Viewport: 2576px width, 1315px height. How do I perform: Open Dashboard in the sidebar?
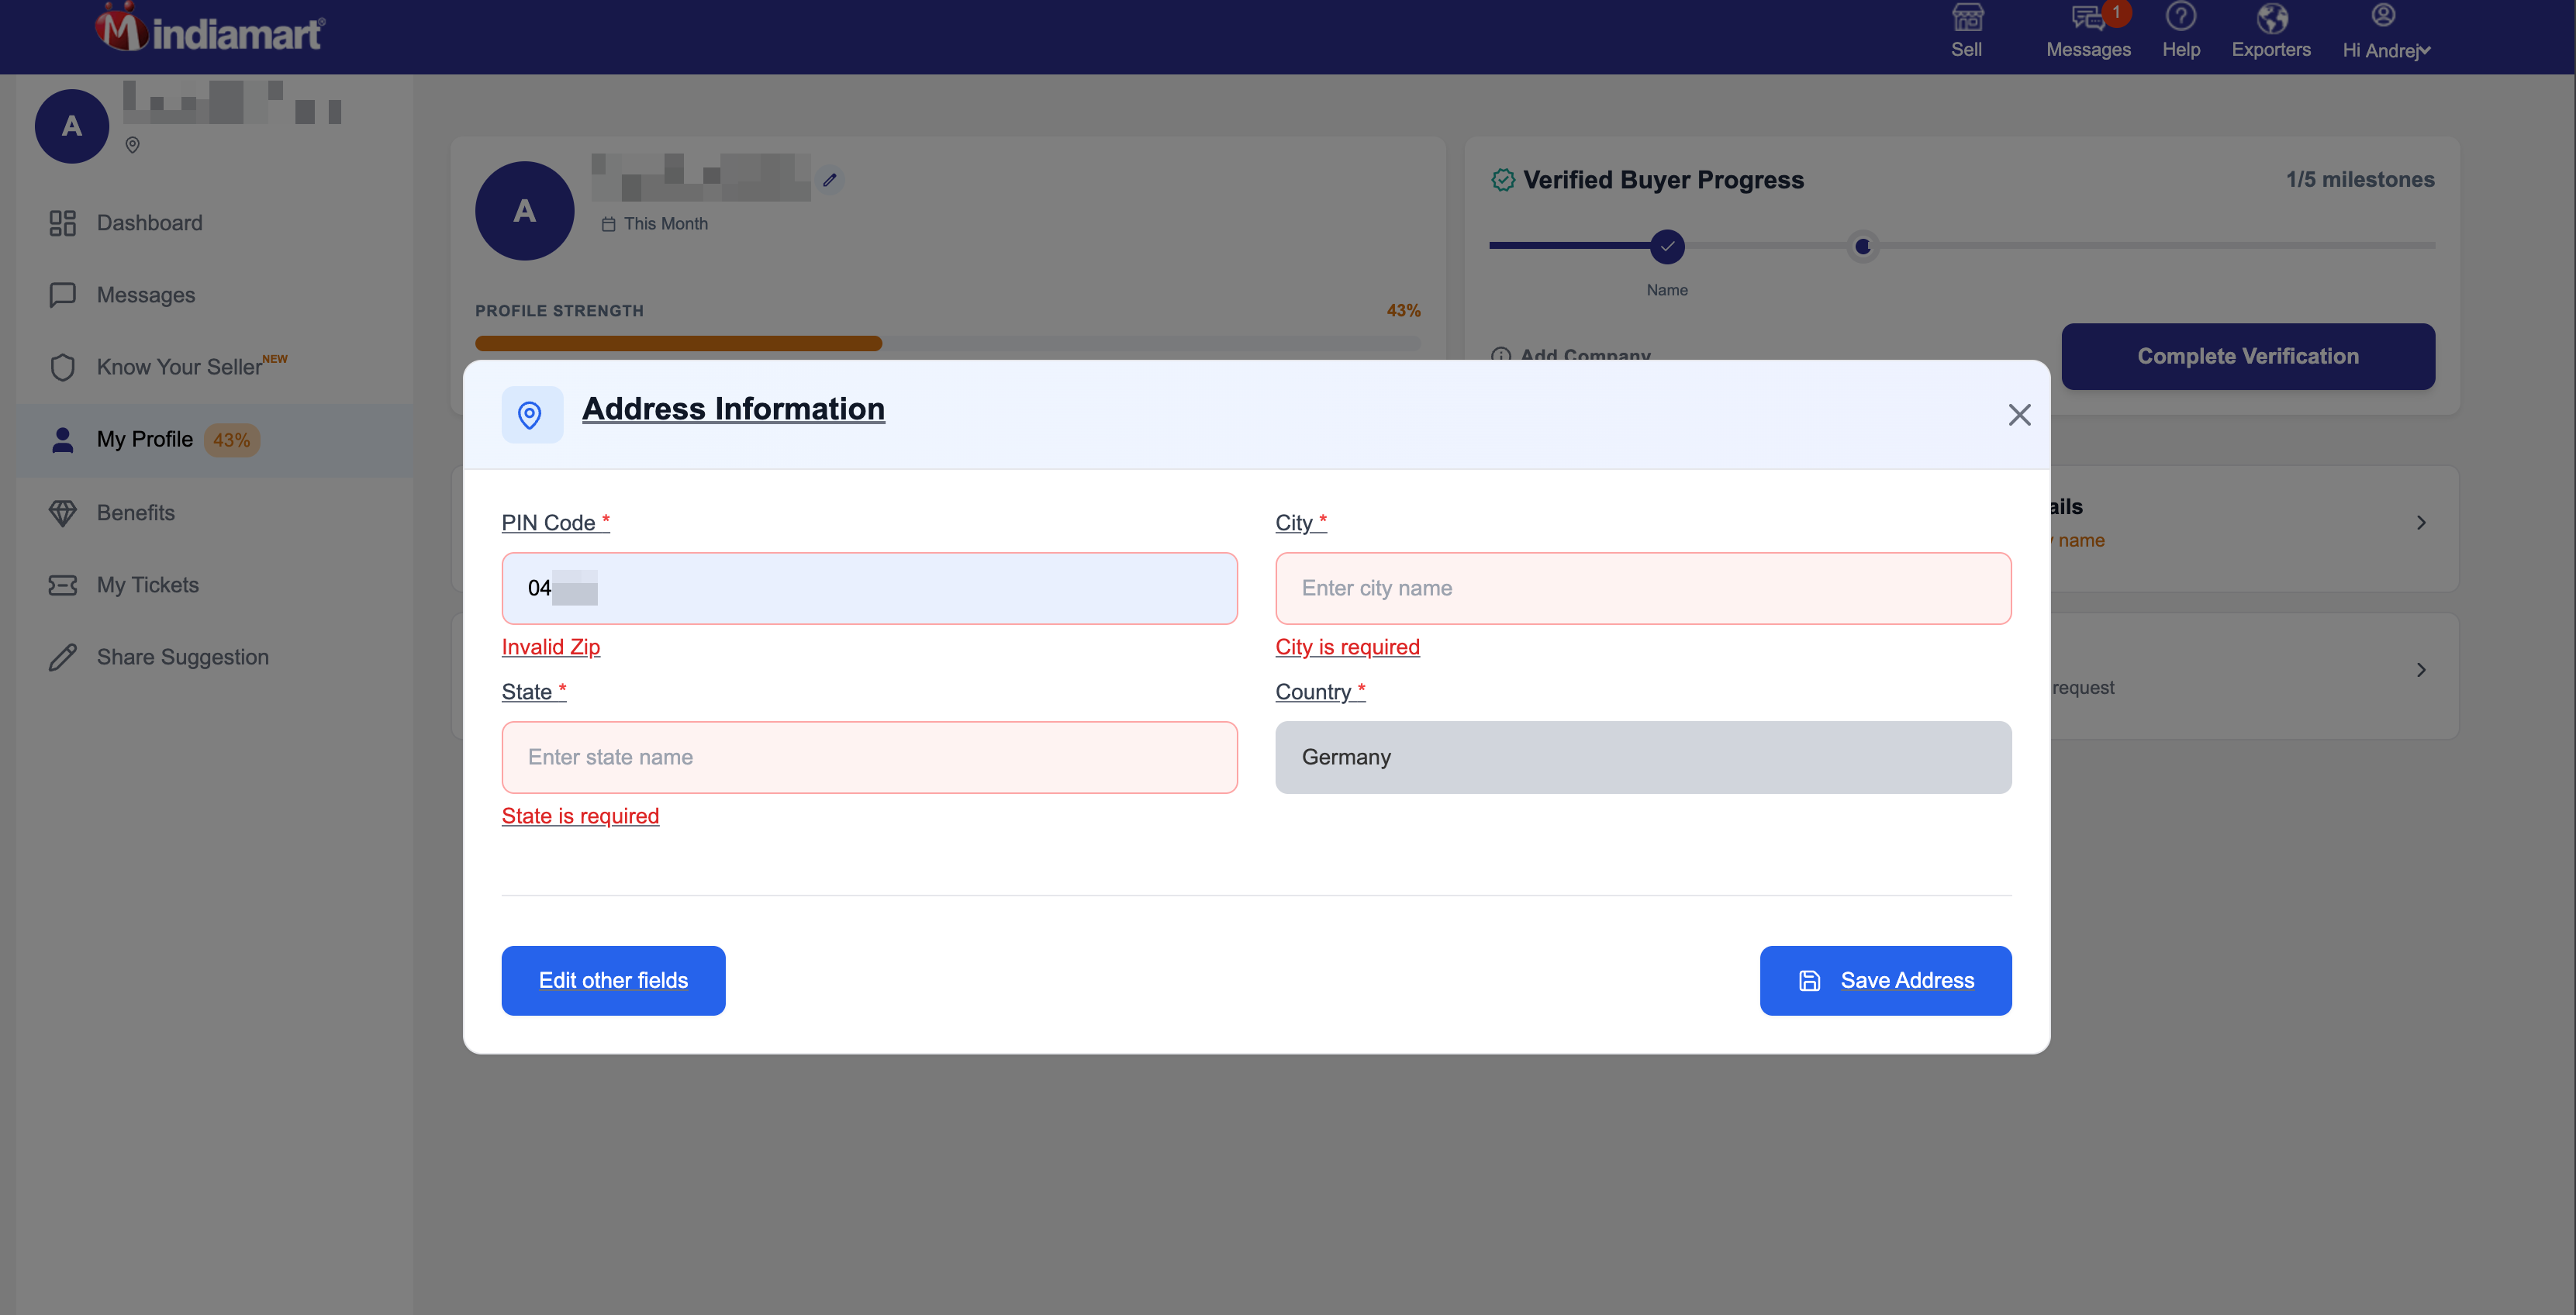coord(149,223)
